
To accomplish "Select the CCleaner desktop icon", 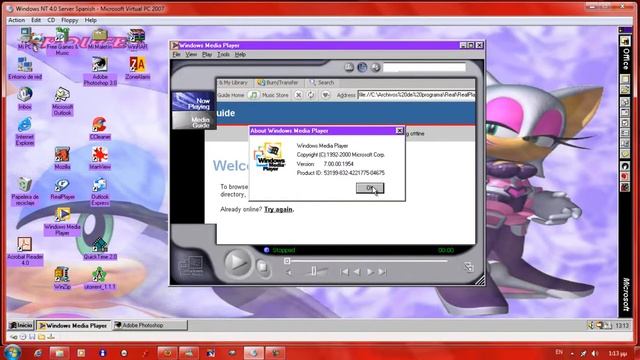I will [x=100, y=128].
